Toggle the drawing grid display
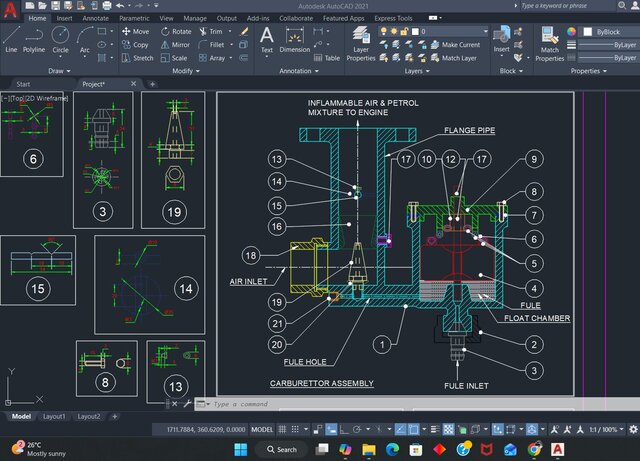This screenshot has height=461, width=640. click(282, 429)
